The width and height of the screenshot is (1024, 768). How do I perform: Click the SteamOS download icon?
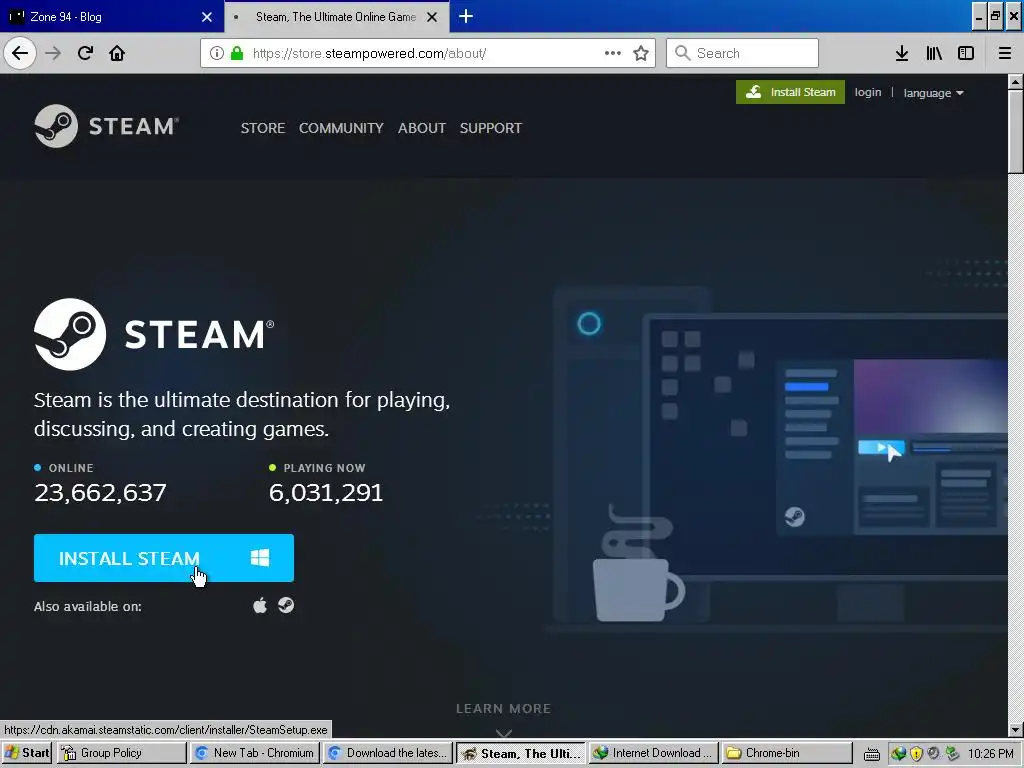click(286, 605)
